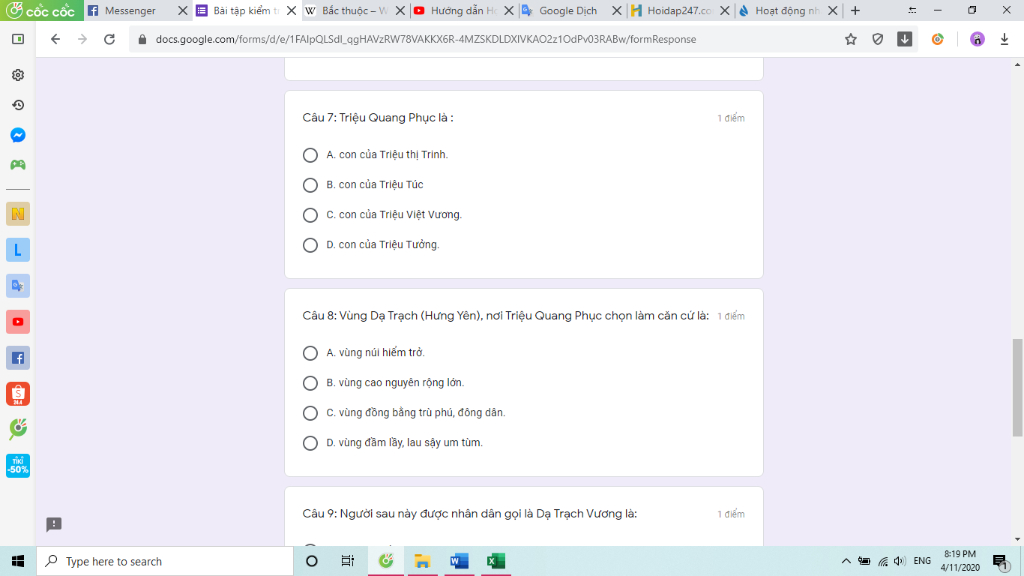Show browser downloads arrow icon

pos(1004,39)
